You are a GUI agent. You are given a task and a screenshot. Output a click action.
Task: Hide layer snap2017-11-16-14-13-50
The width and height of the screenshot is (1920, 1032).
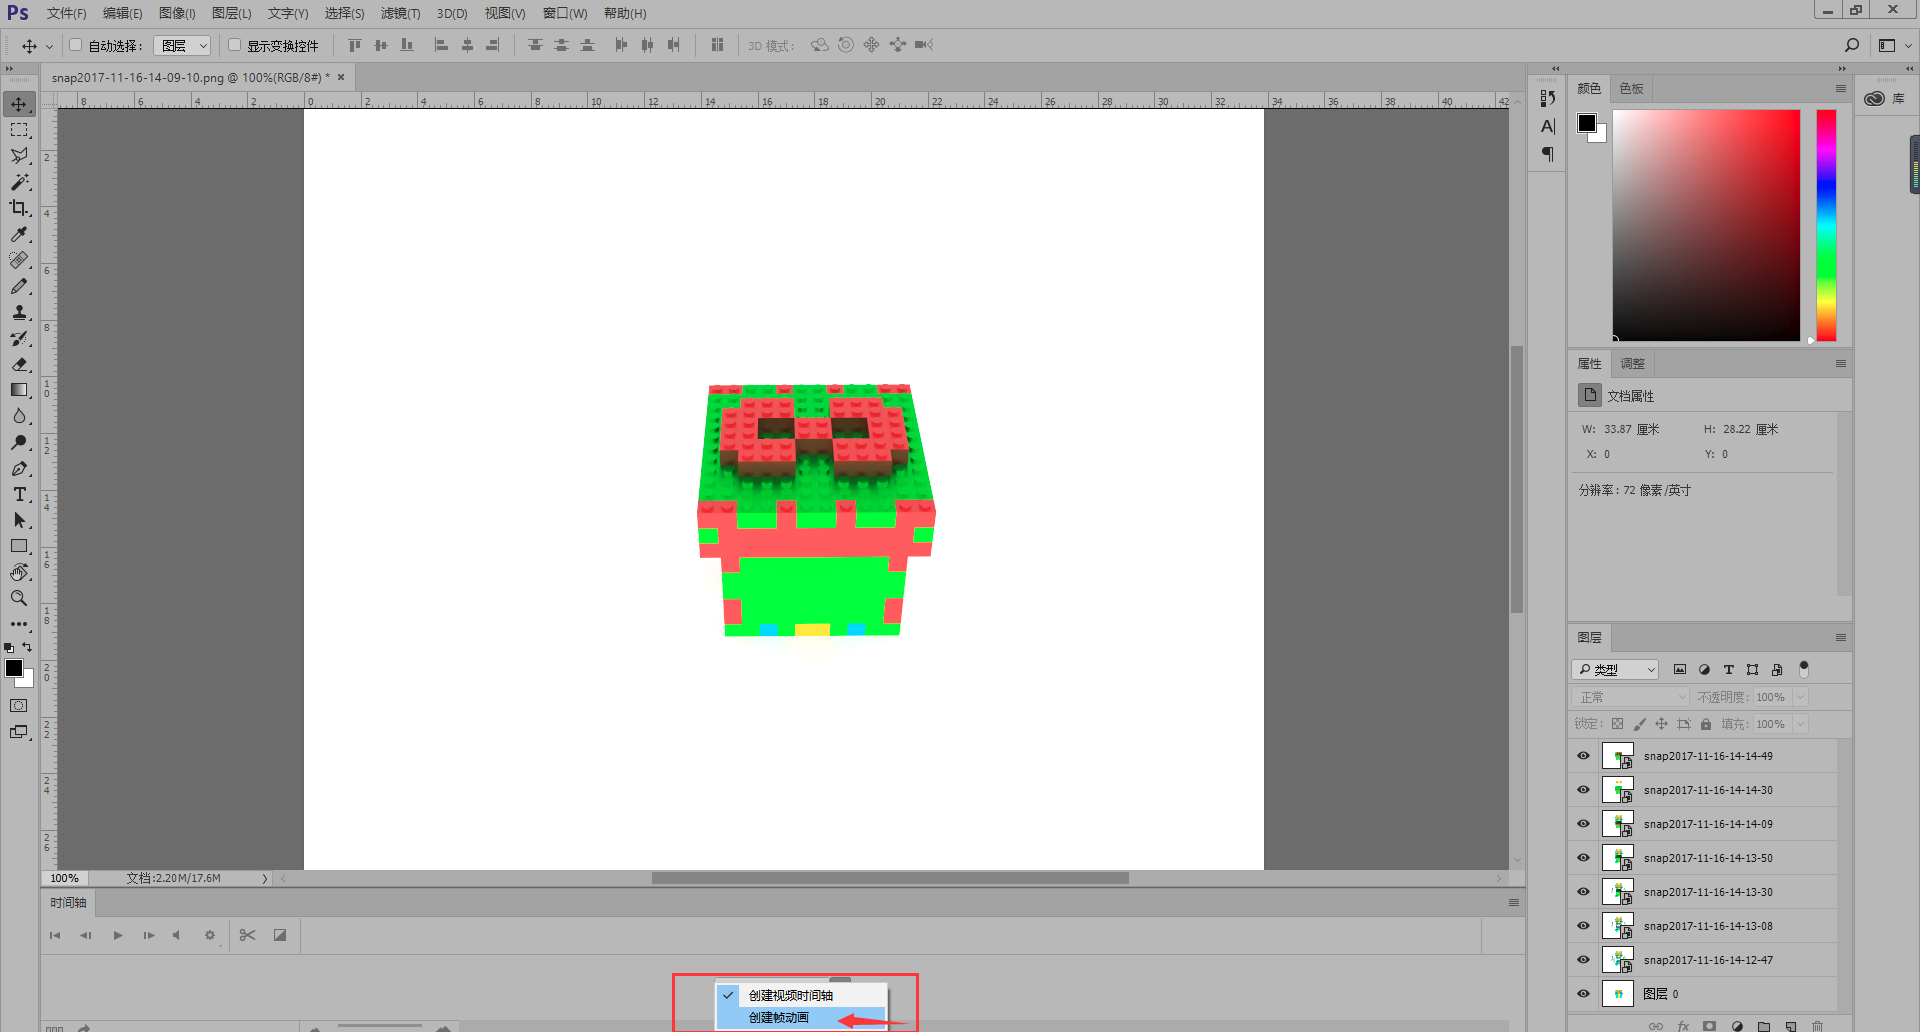1583,858
